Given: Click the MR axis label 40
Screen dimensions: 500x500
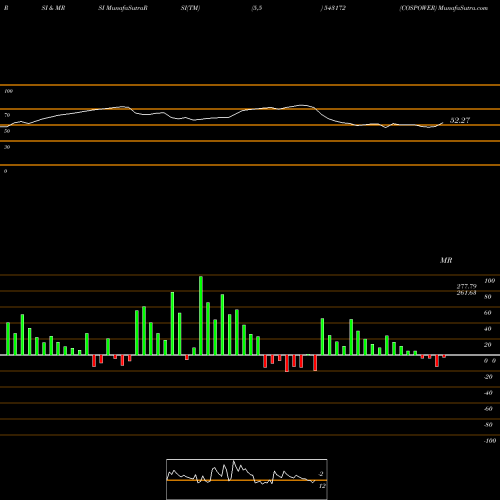Looking at the screenshot, I should pyautogui.click(x=488, y=329).
